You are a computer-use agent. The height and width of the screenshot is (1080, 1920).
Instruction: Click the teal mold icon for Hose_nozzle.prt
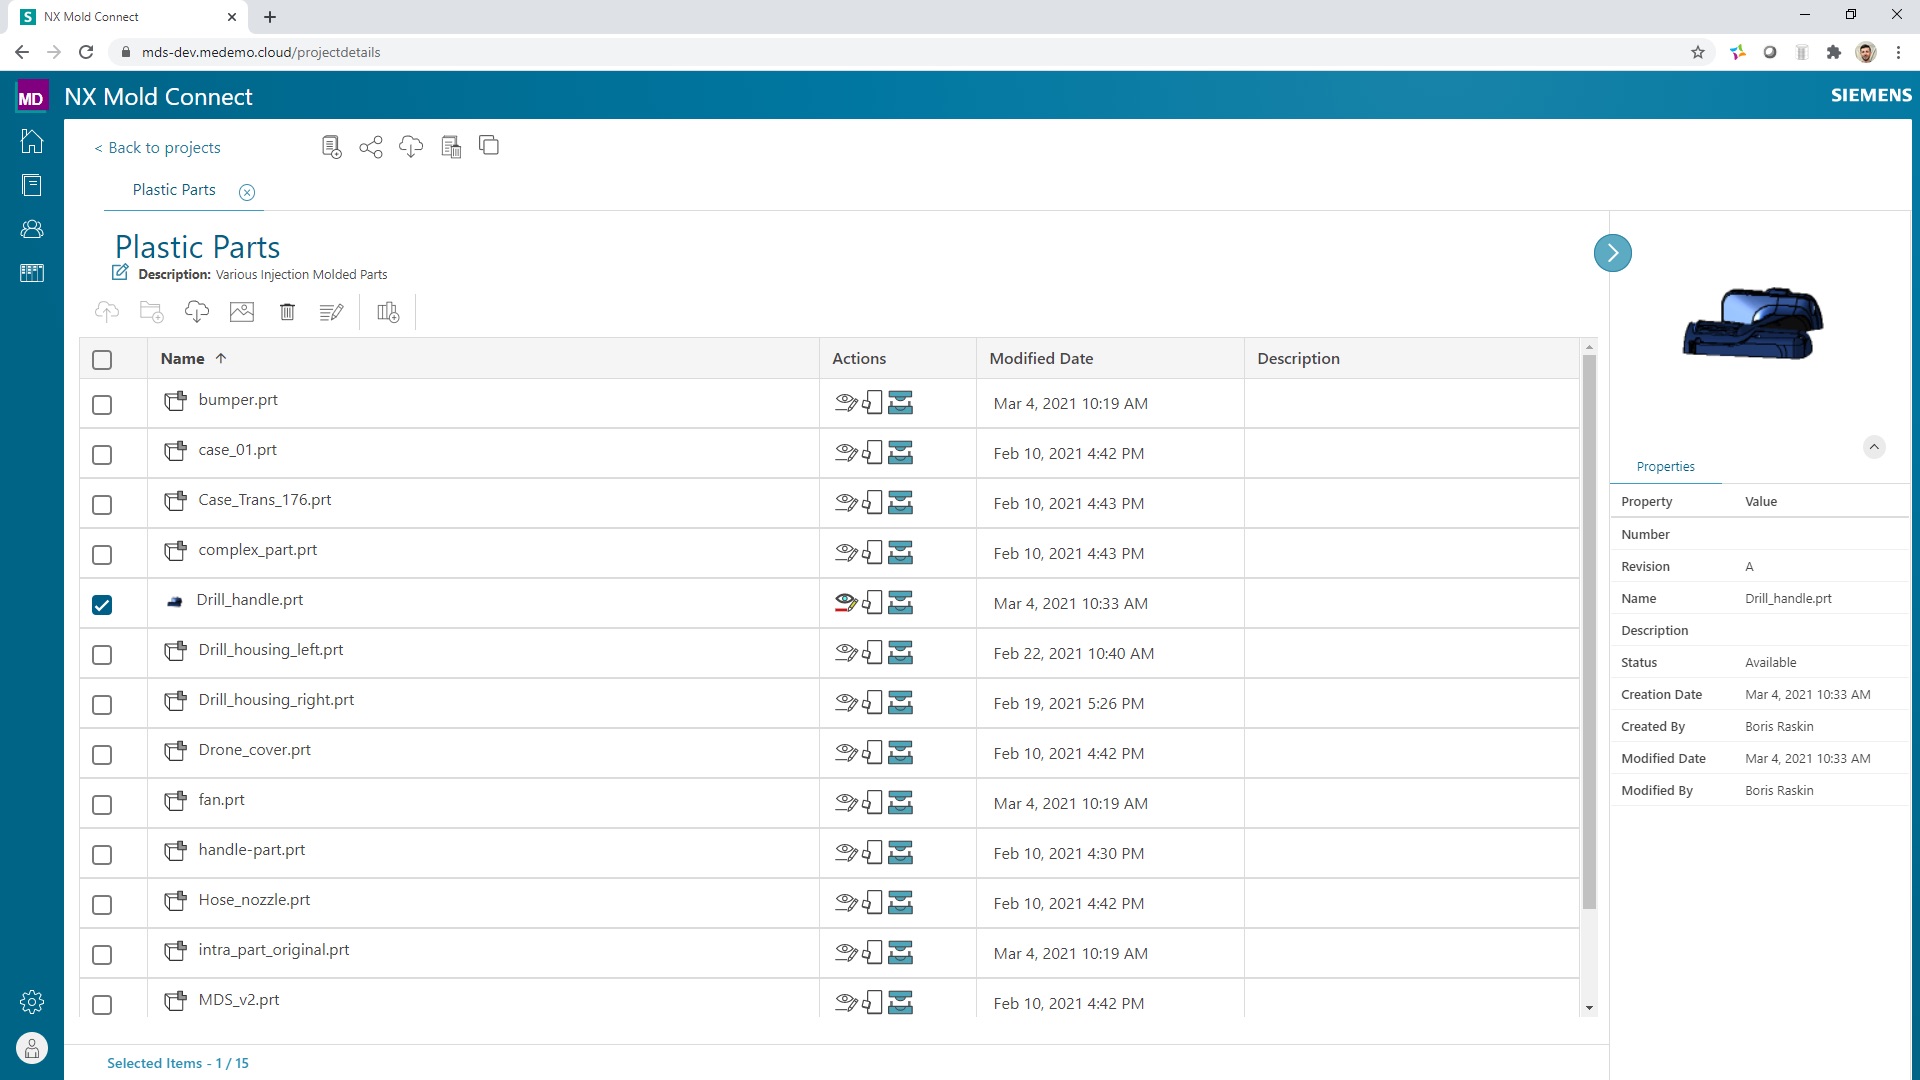901,903
